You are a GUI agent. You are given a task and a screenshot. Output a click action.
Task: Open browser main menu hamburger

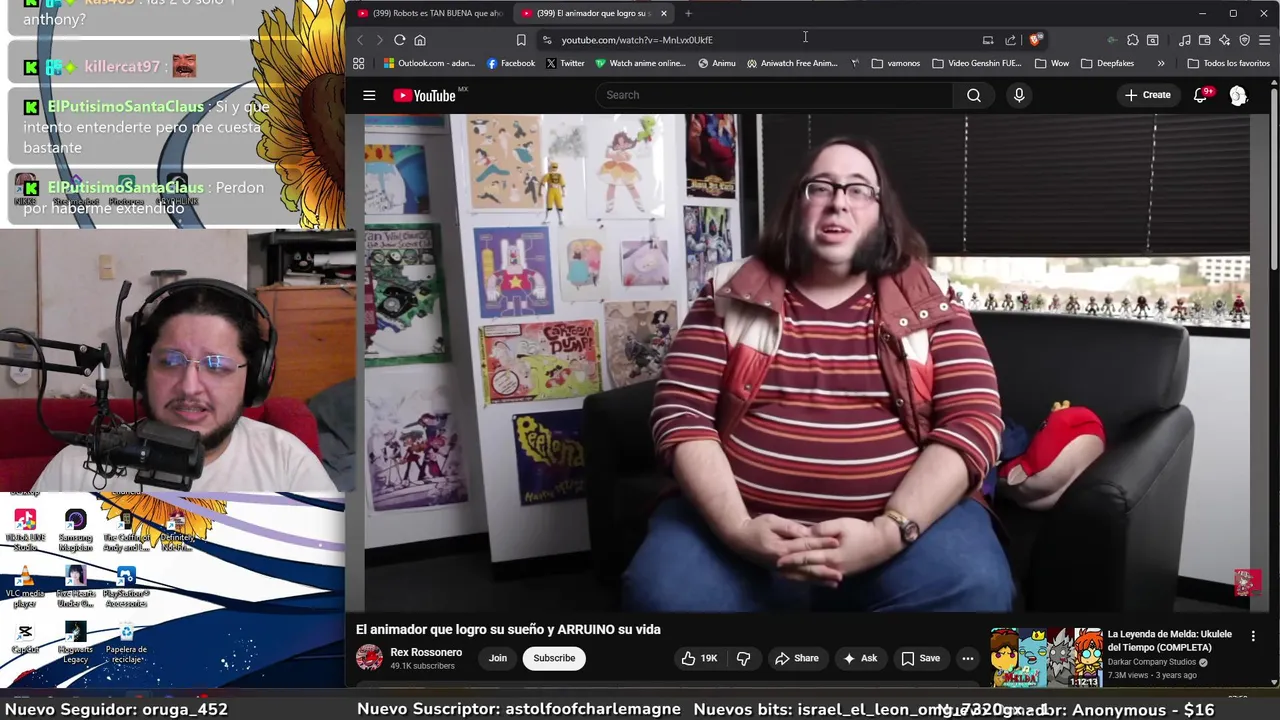1264,40
